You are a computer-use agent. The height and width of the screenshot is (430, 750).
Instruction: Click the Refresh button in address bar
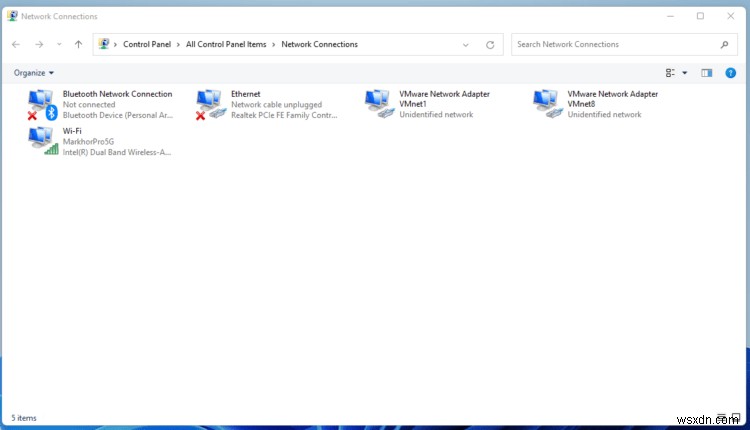[x=490, y=45]
